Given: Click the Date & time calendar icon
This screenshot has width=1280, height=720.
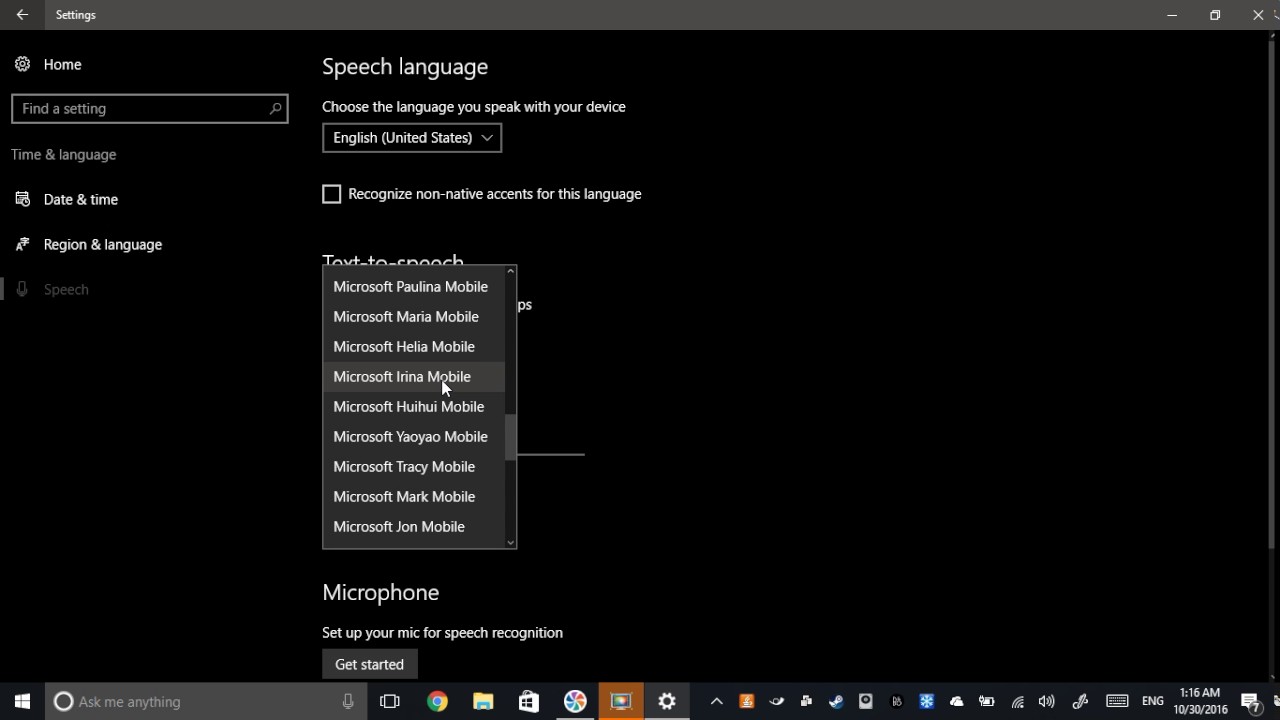Looking at the screenshot, I should coord(22,199).
